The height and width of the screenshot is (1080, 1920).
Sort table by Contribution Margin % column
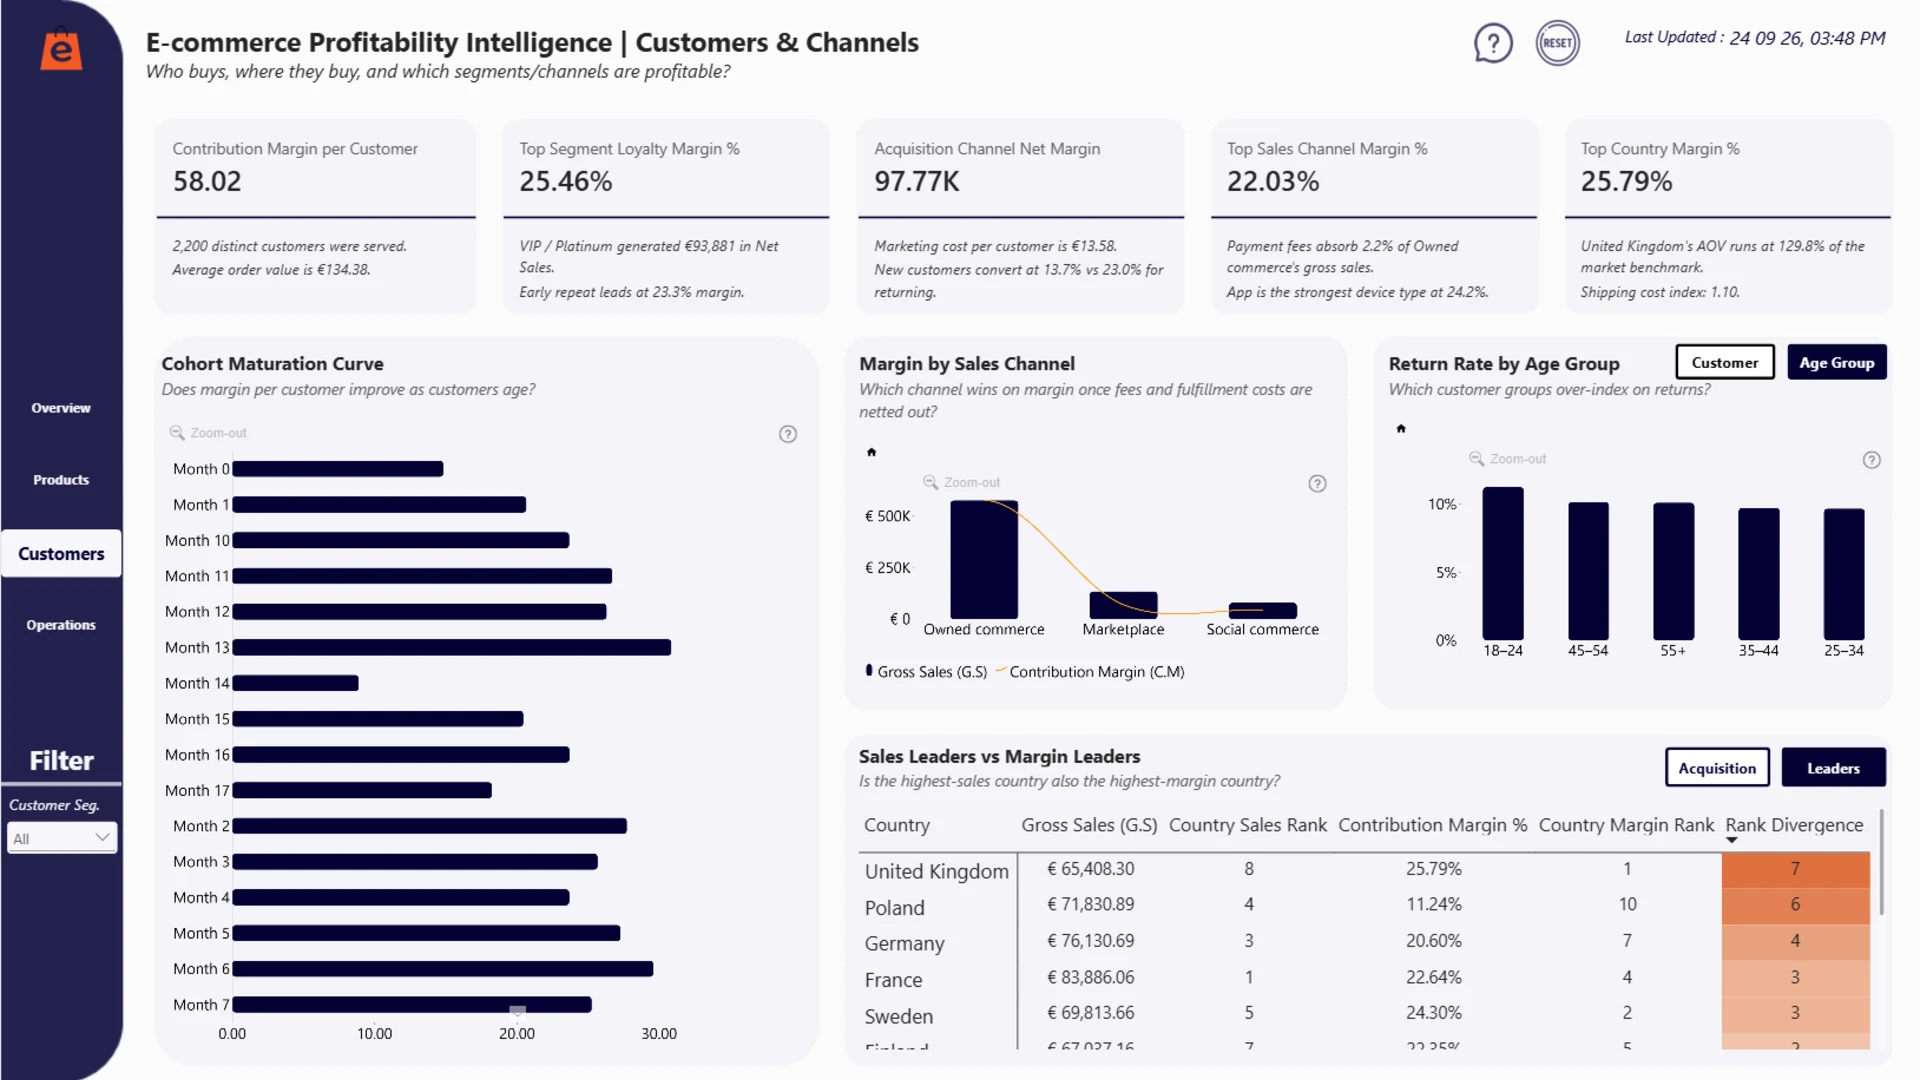tap(1433, 825)
